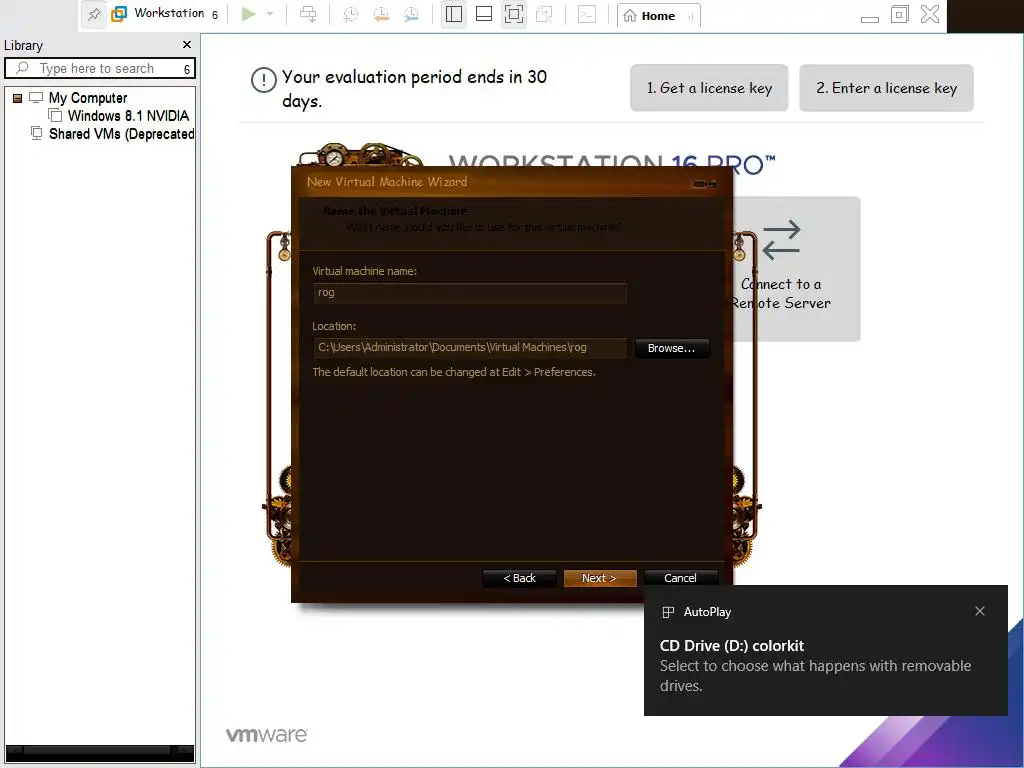Cancel the New Virtual Machine Wizard
This screenshot has height=768, width=1024.
[x=680, y=578]
